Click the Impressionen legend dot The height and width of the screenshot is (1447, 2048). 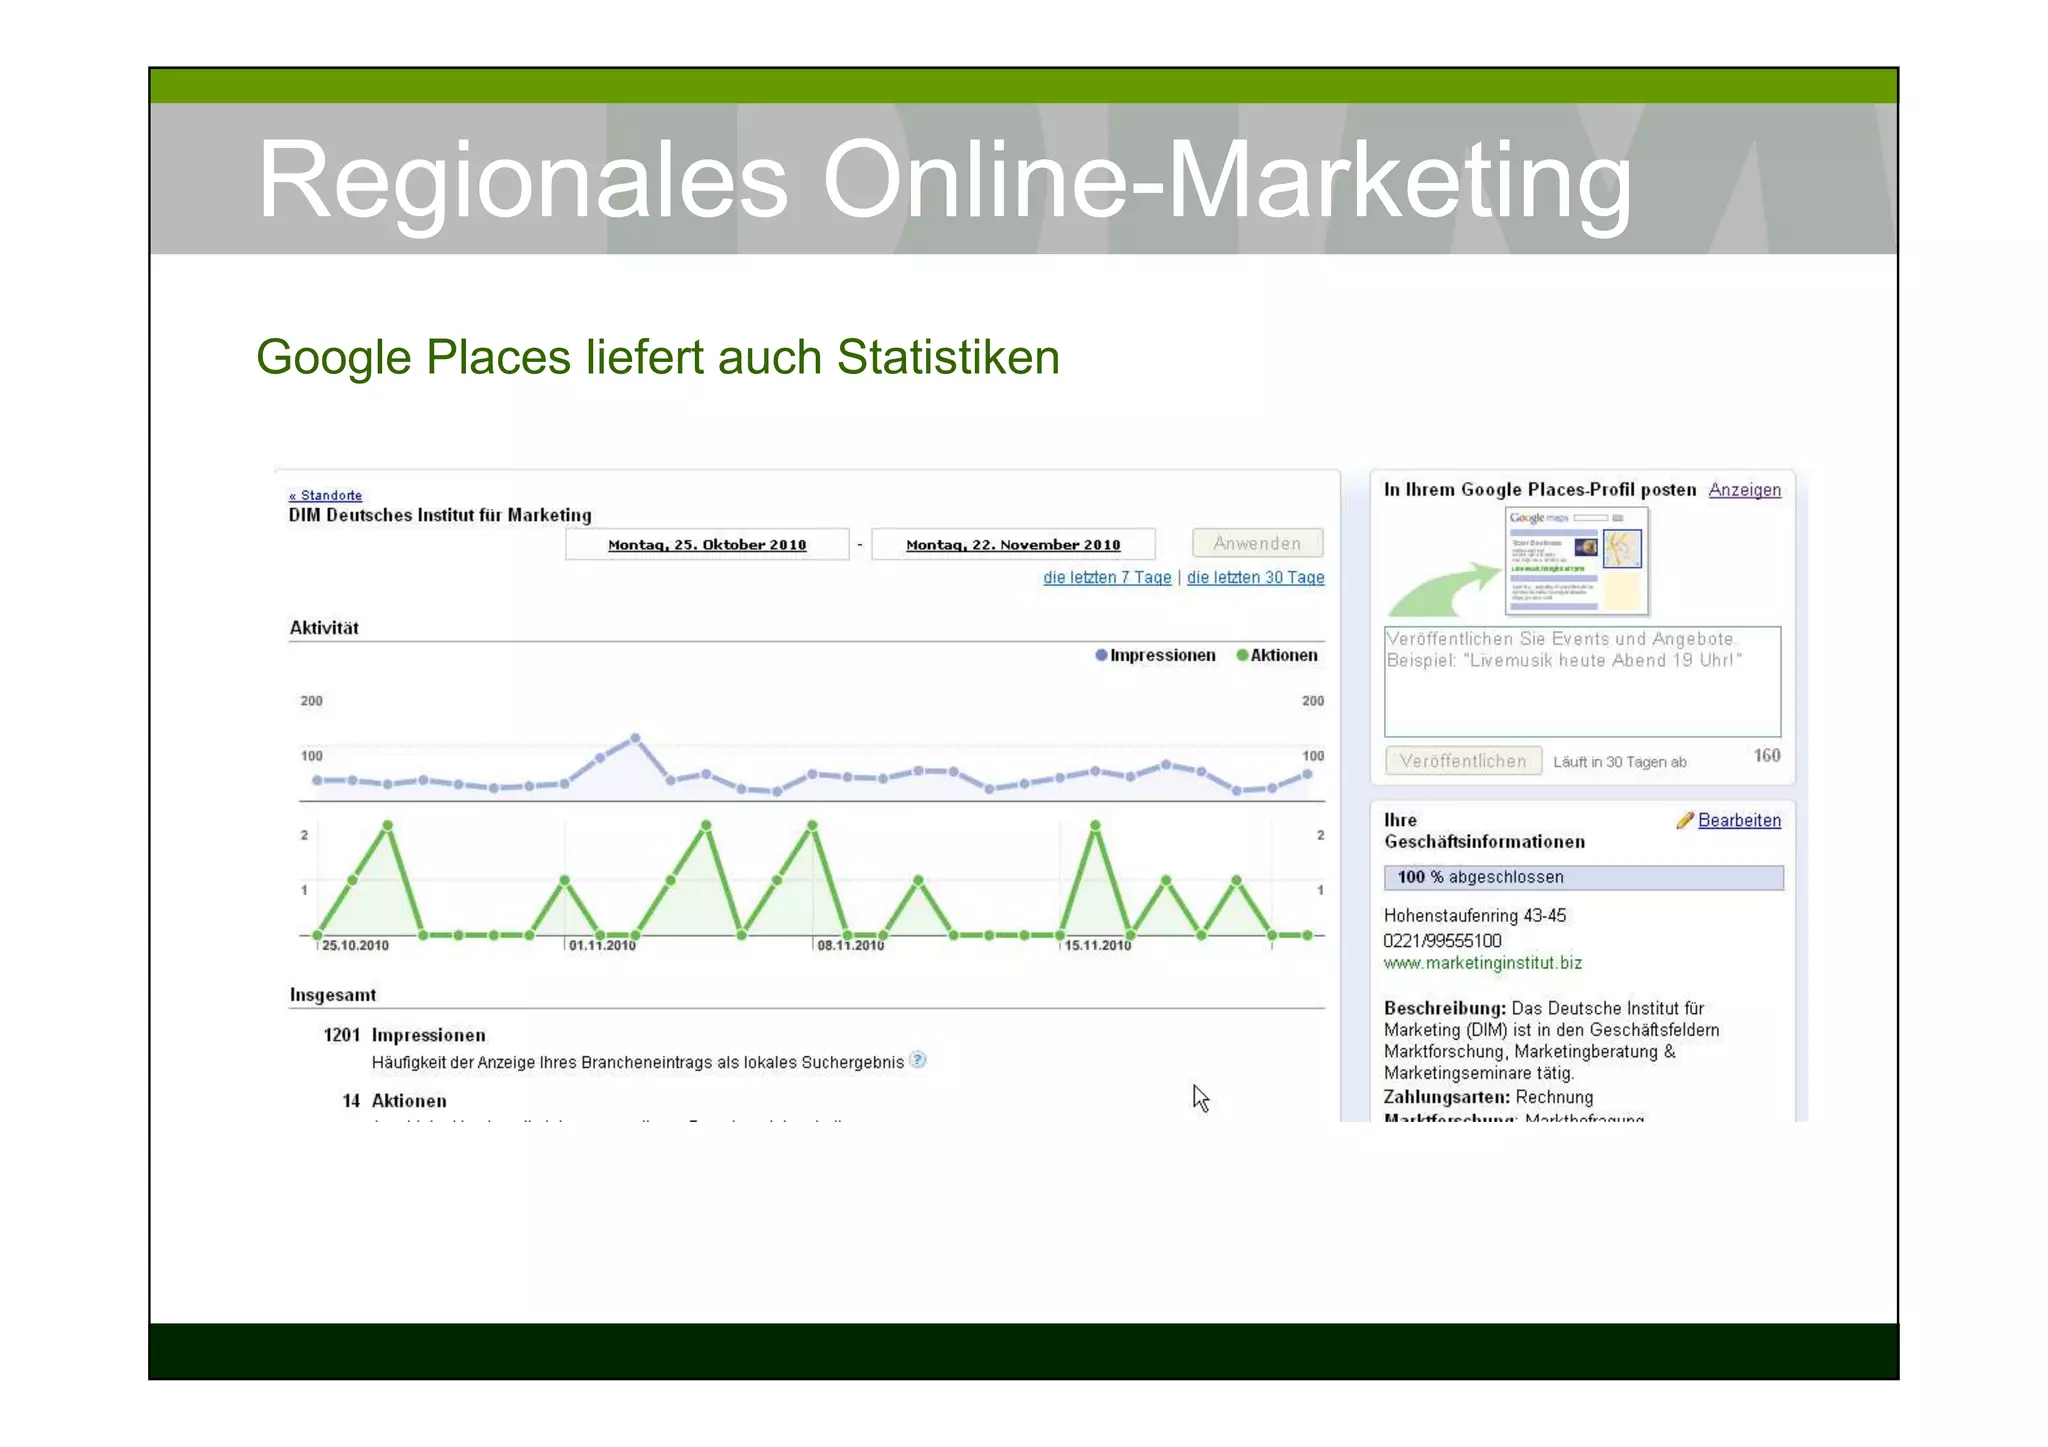click(x=1101, y=655)
